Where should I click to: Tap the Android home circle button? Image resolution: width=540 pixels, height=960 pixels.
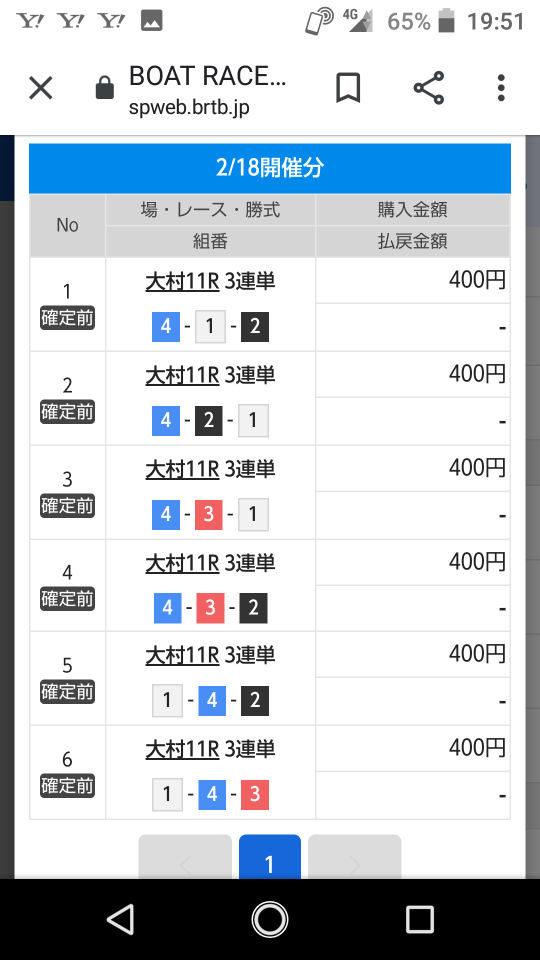(x=270, y=919)
